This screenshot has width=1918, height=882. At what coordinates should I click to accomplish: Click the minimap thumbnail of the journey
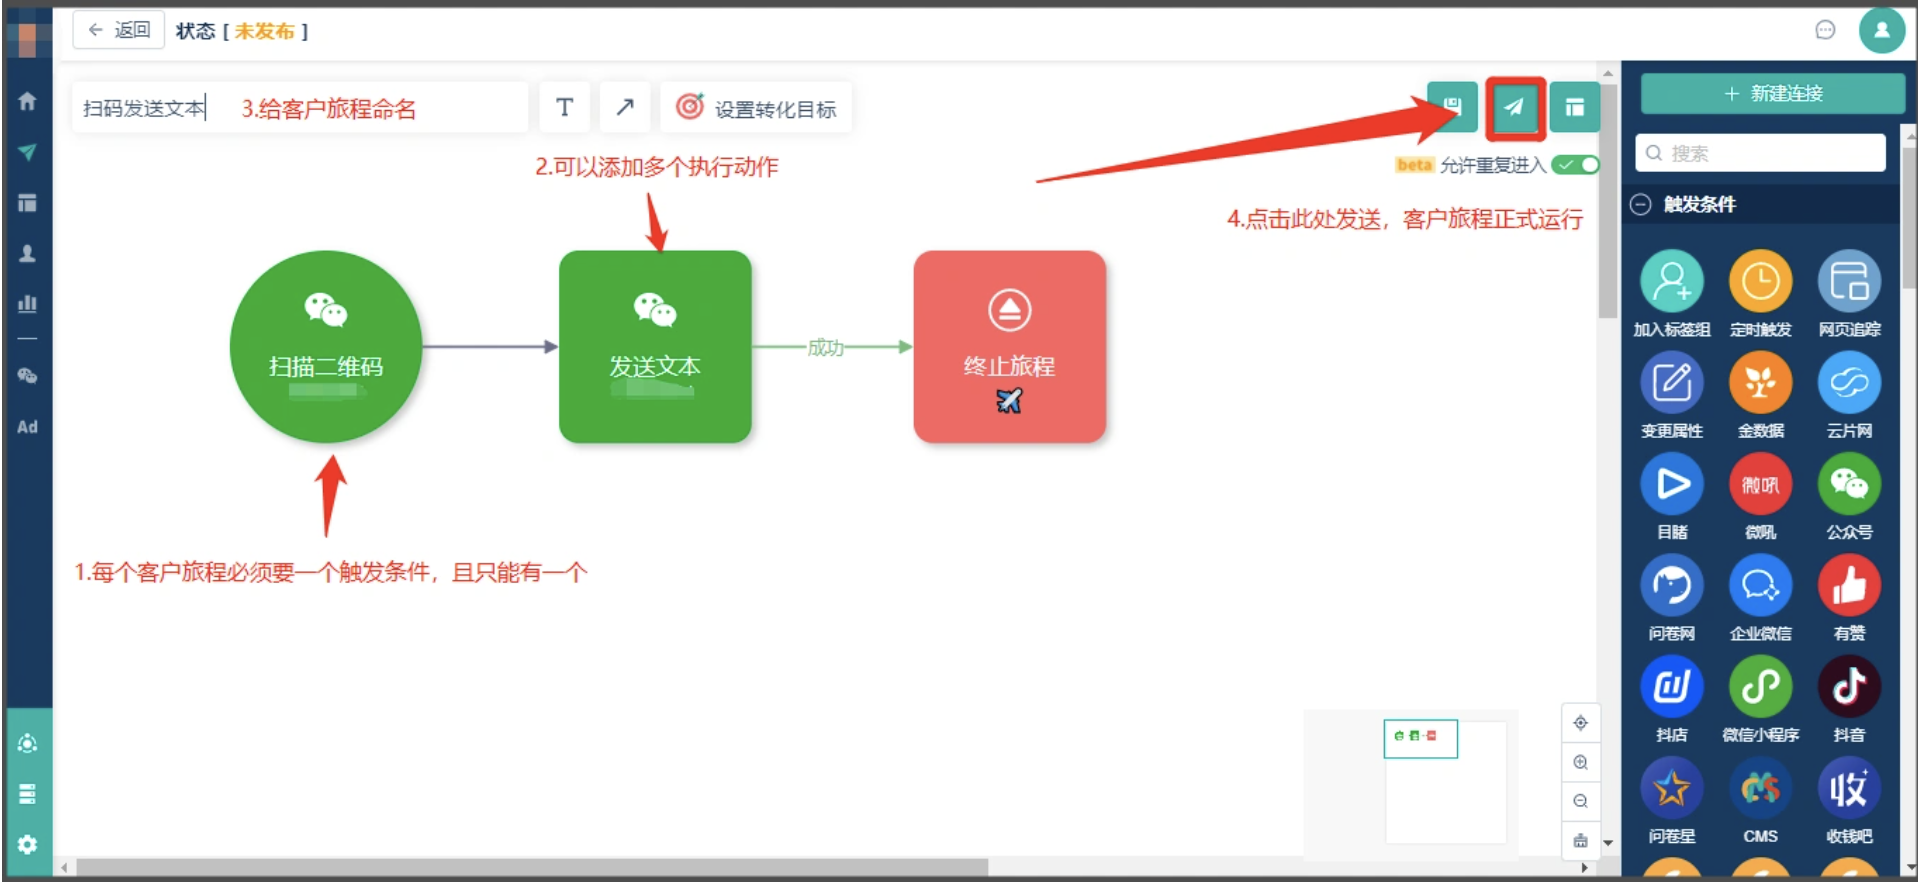tap(1420, 738)
